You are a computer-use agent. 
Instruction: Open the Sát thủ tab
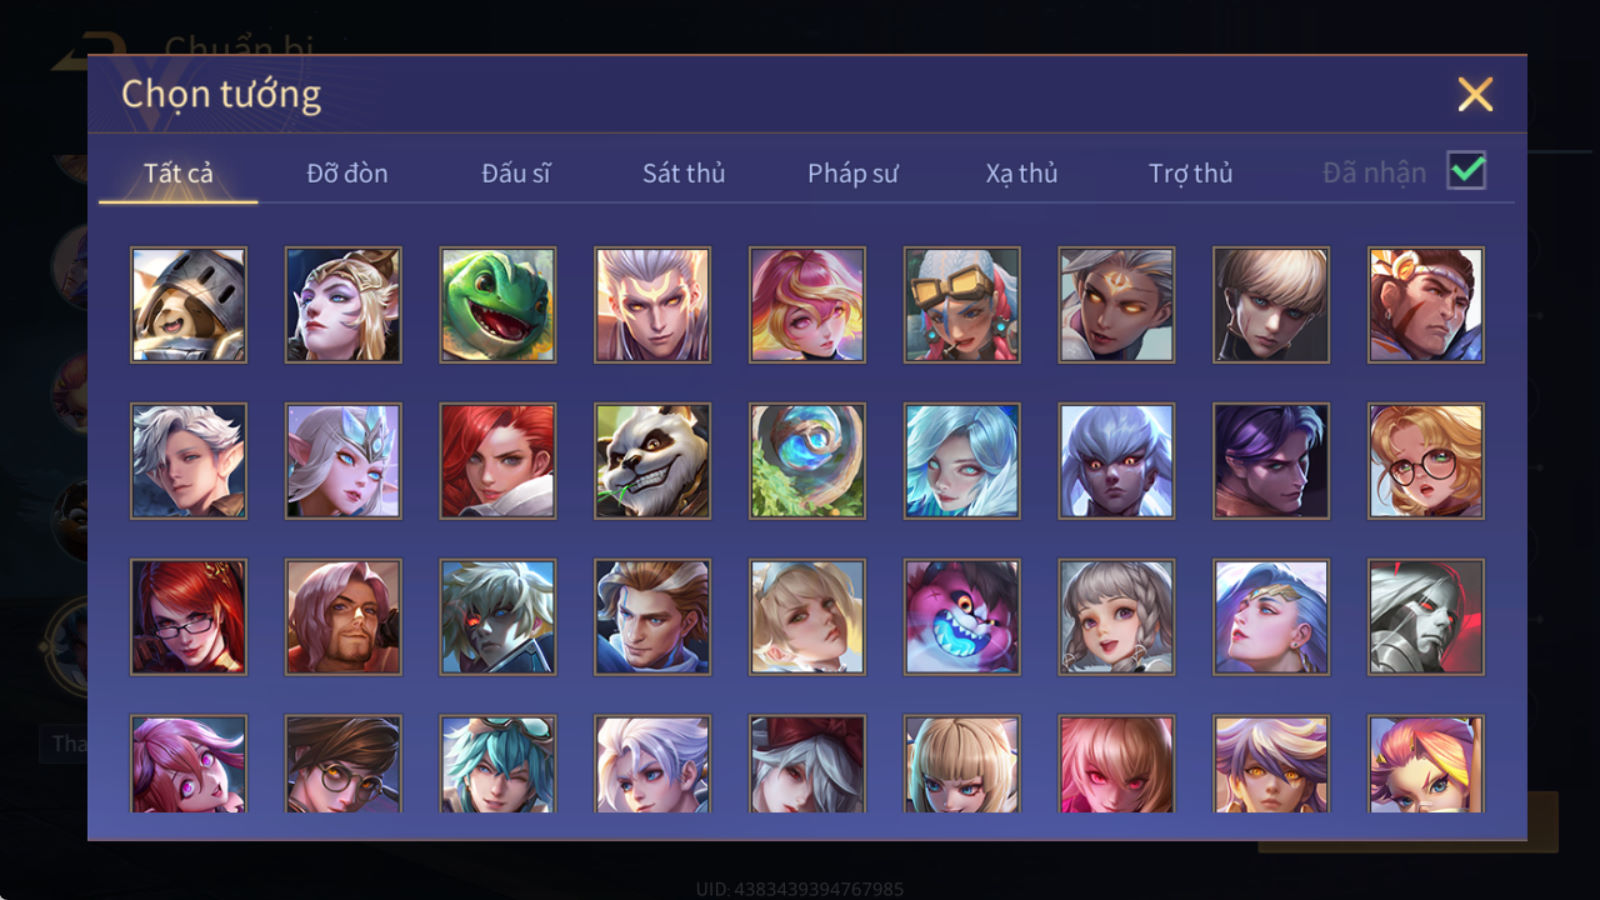point(684,173)
